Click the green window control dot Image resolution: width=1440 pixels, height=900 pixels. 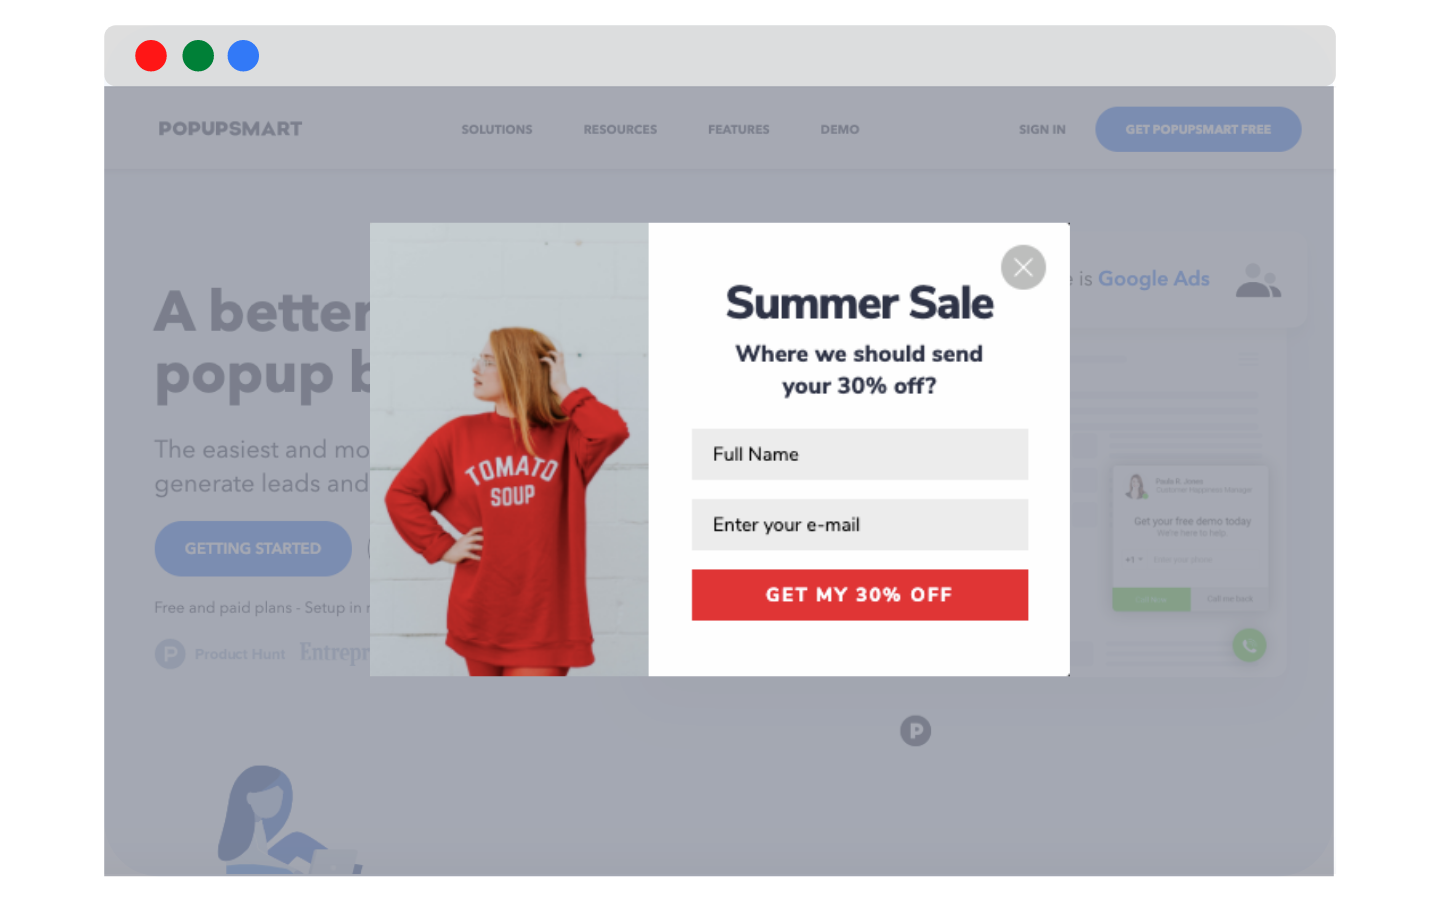pyautogui.click(x=198, y=56)
